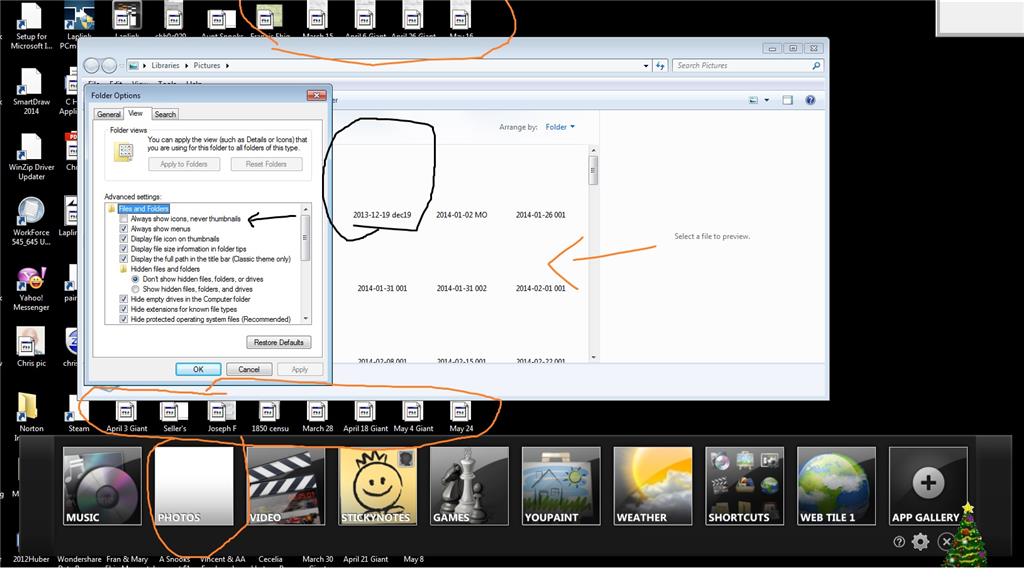
Task: Click the Pictures file list scrollbar thumb
Action: (x=593, y=171)
